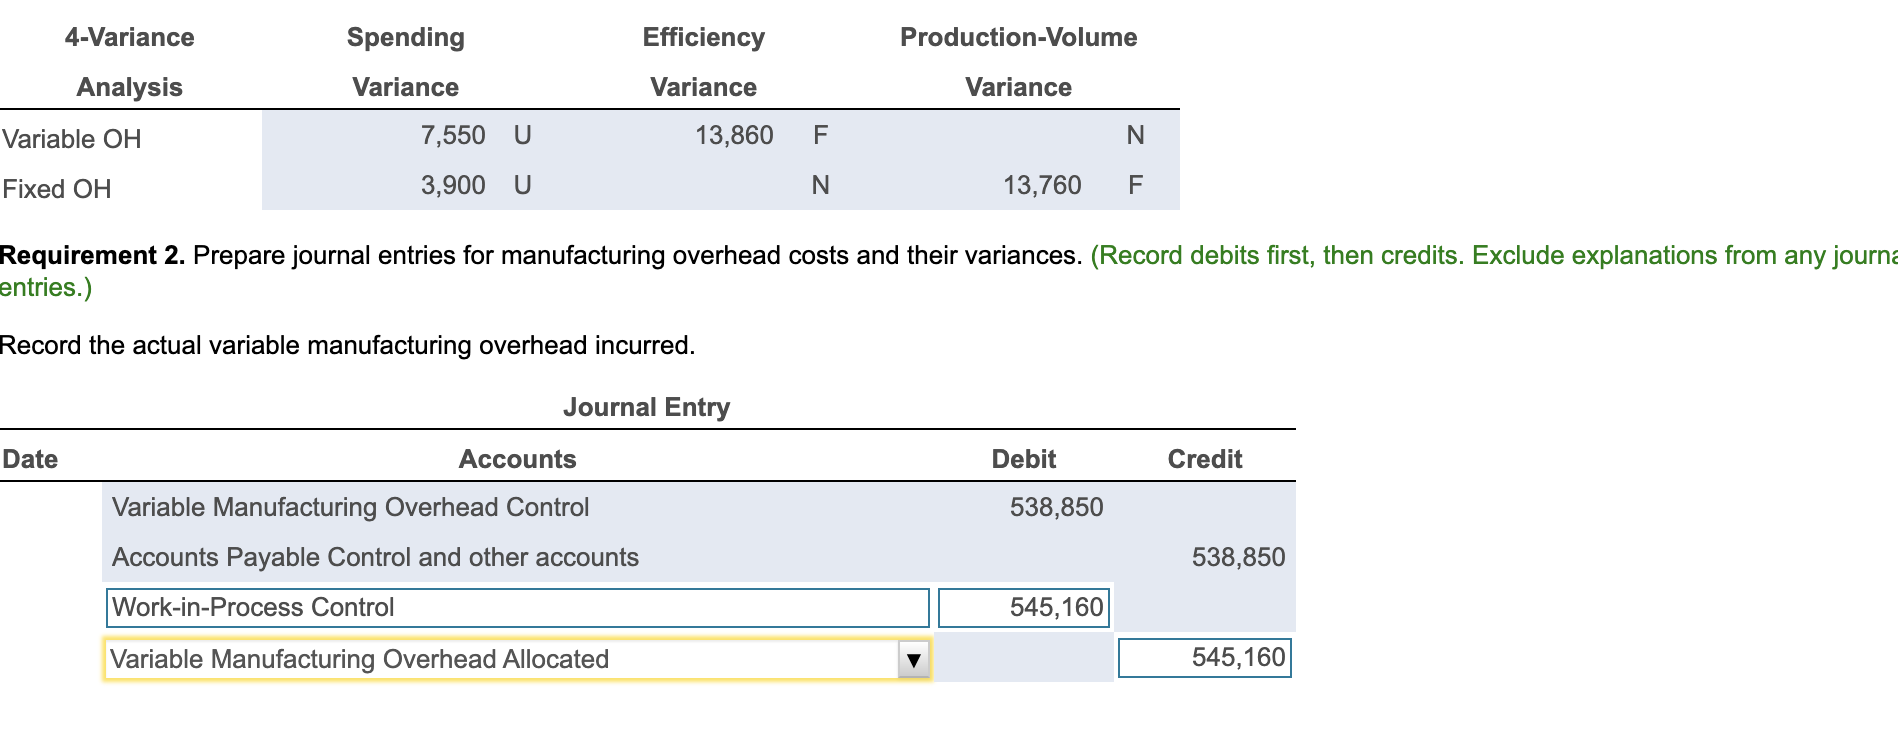Select the Variable OH spending variance 7,550
The height and width of the screenshot is (732, 1898).
tap(453, 135)
